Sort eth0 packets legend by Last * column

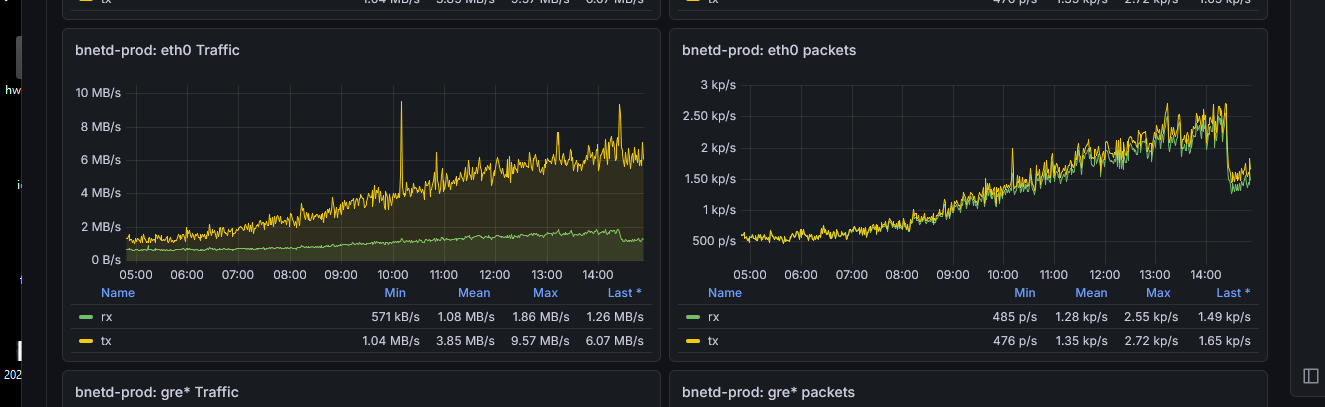[1233, 293]
